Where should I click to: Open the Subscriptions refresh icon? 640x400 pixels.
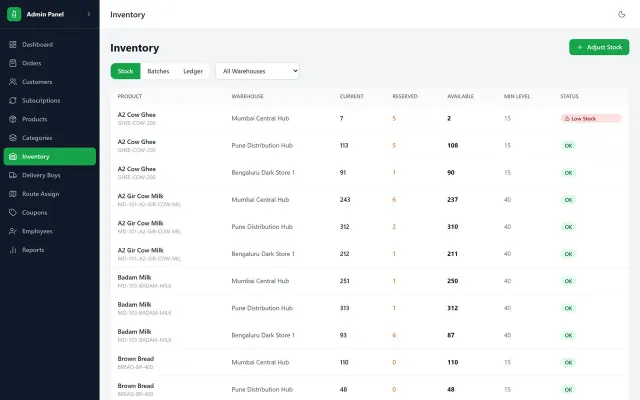(x=13, y=100)
